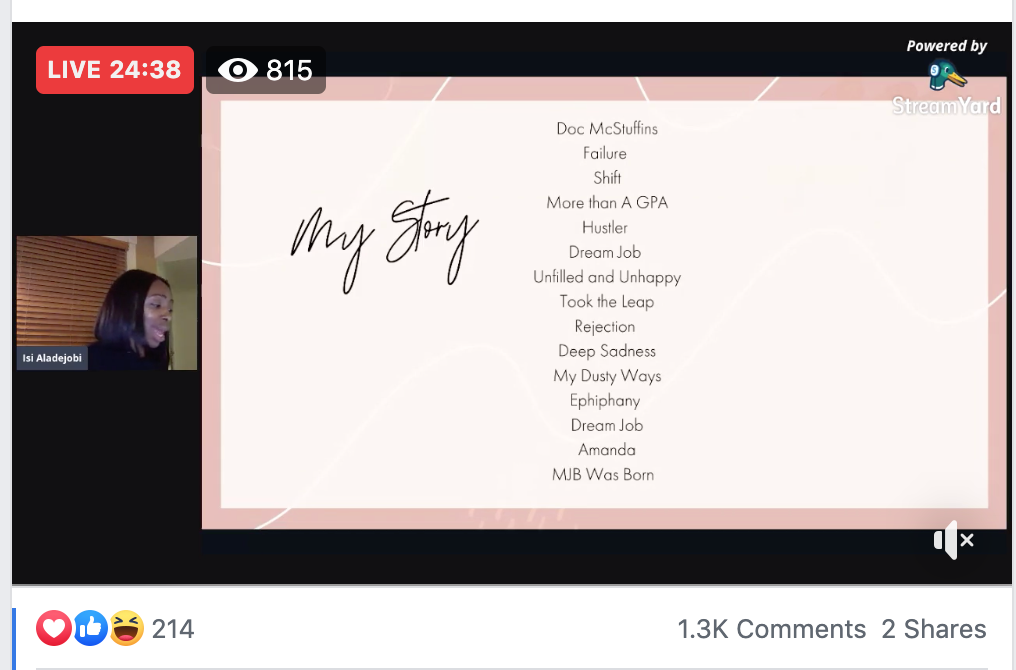The height and width of the screenshot is (670, 1016).
Task: Click the Ephiphany line on slide
Action: click(x=605, y=401)
